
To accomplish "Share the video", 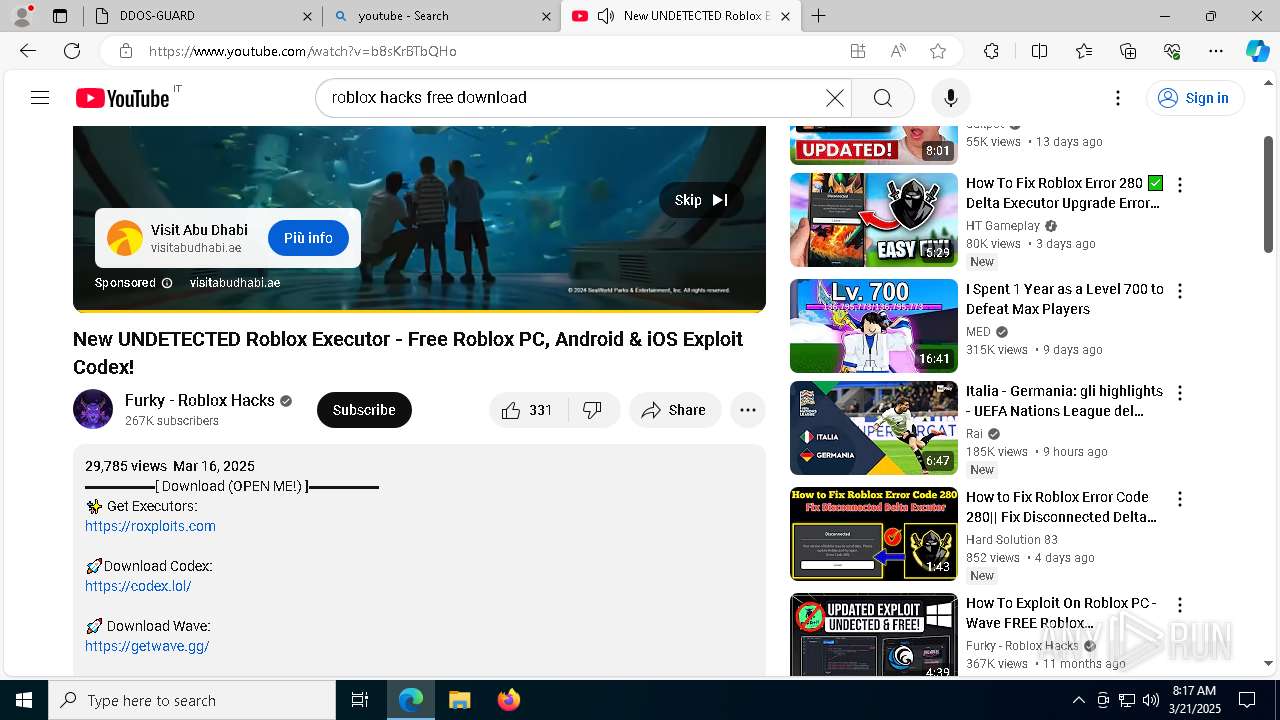I will 675,410.
